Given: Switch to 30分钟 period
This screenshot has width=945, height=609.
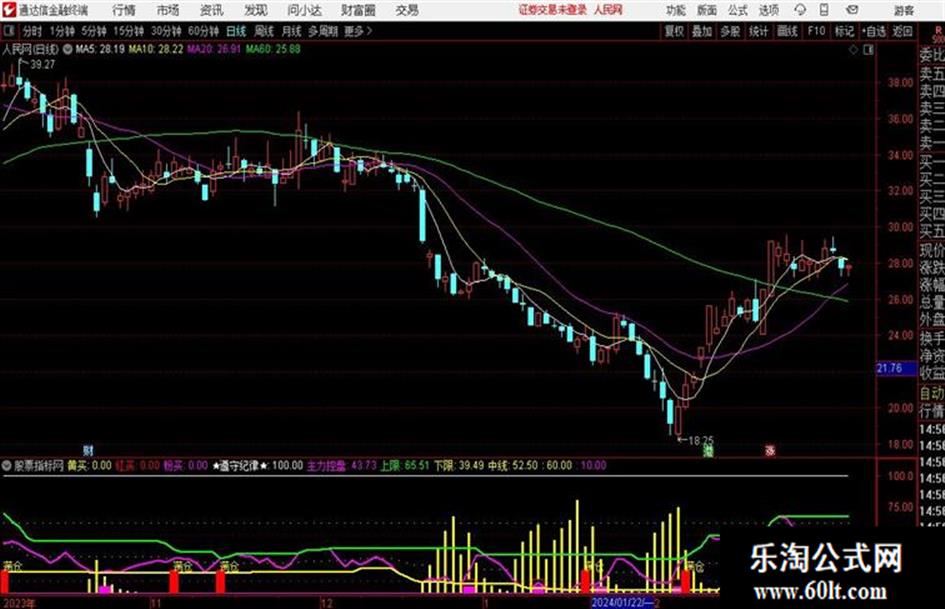Looking at the screenshot, I should (x=166, y=31).
